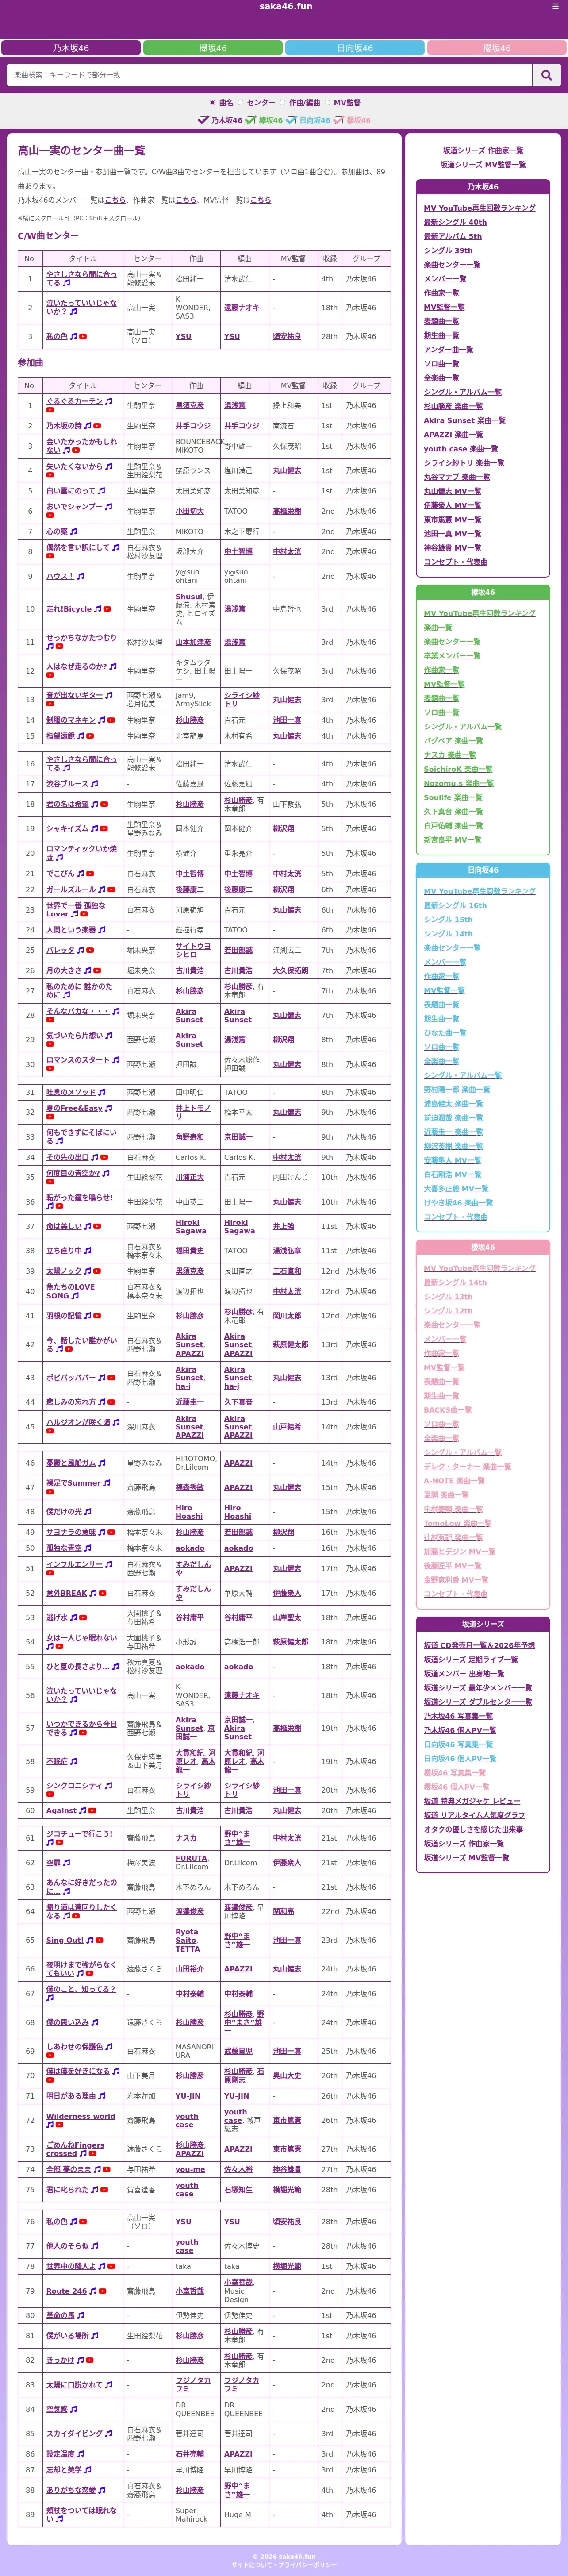This screenshot has height=2576, width=568.
Task: Open YouTube icon beside 逃げ水
Action: (84, 1617)
